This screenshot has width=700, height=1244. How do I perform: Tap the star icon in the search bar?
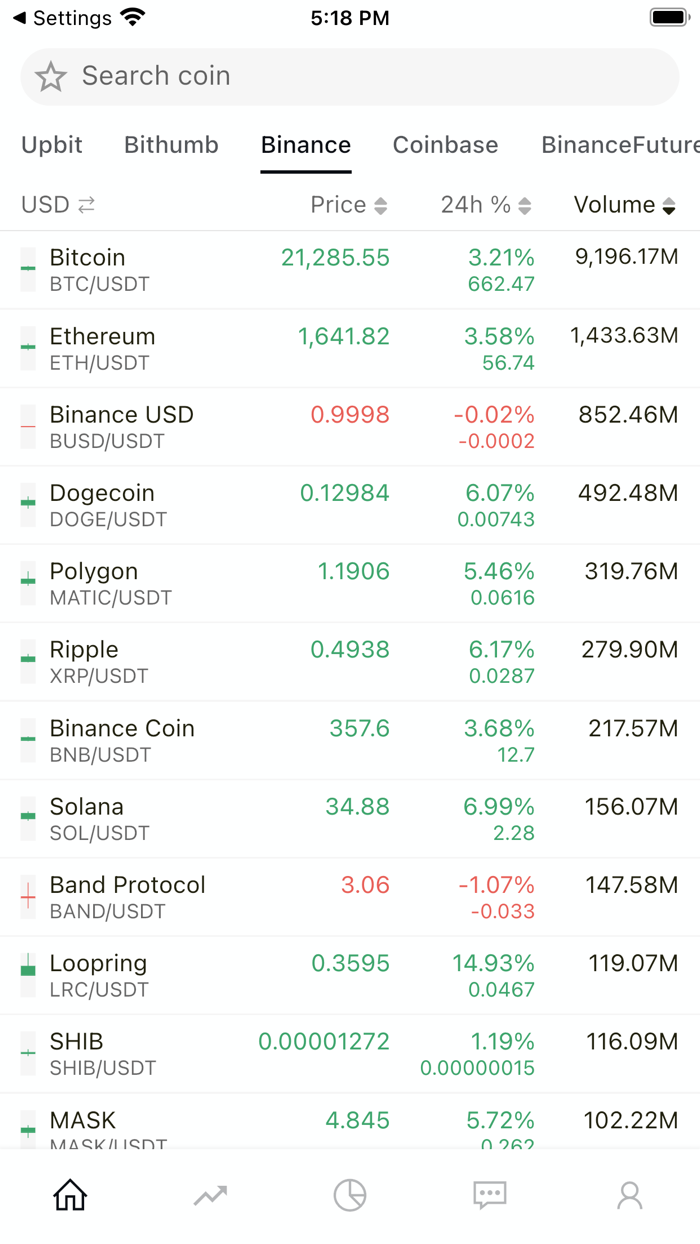(x=50, y=76)
